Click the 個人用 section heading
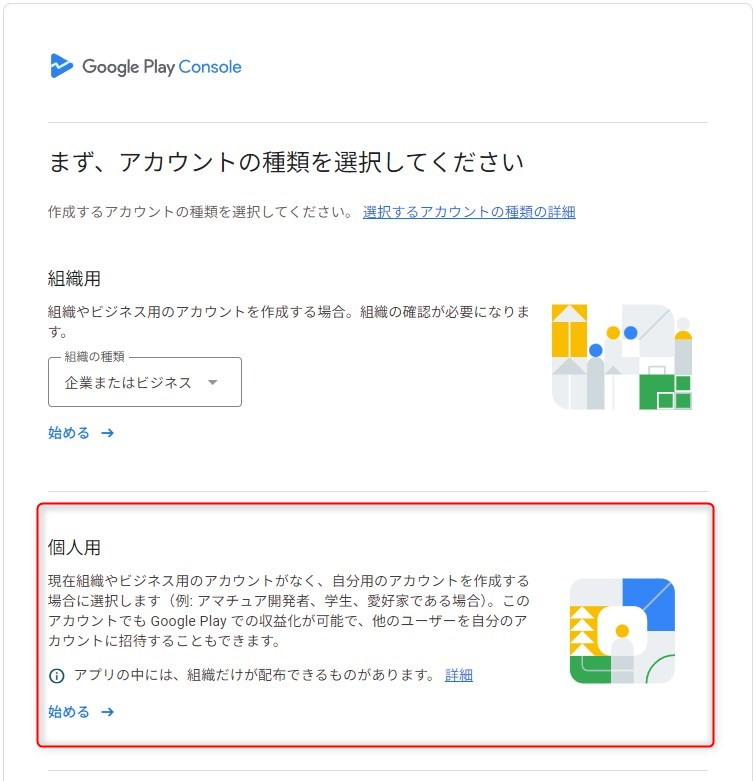The width and height of the screenshot is (754, 781). click(74, 547)
